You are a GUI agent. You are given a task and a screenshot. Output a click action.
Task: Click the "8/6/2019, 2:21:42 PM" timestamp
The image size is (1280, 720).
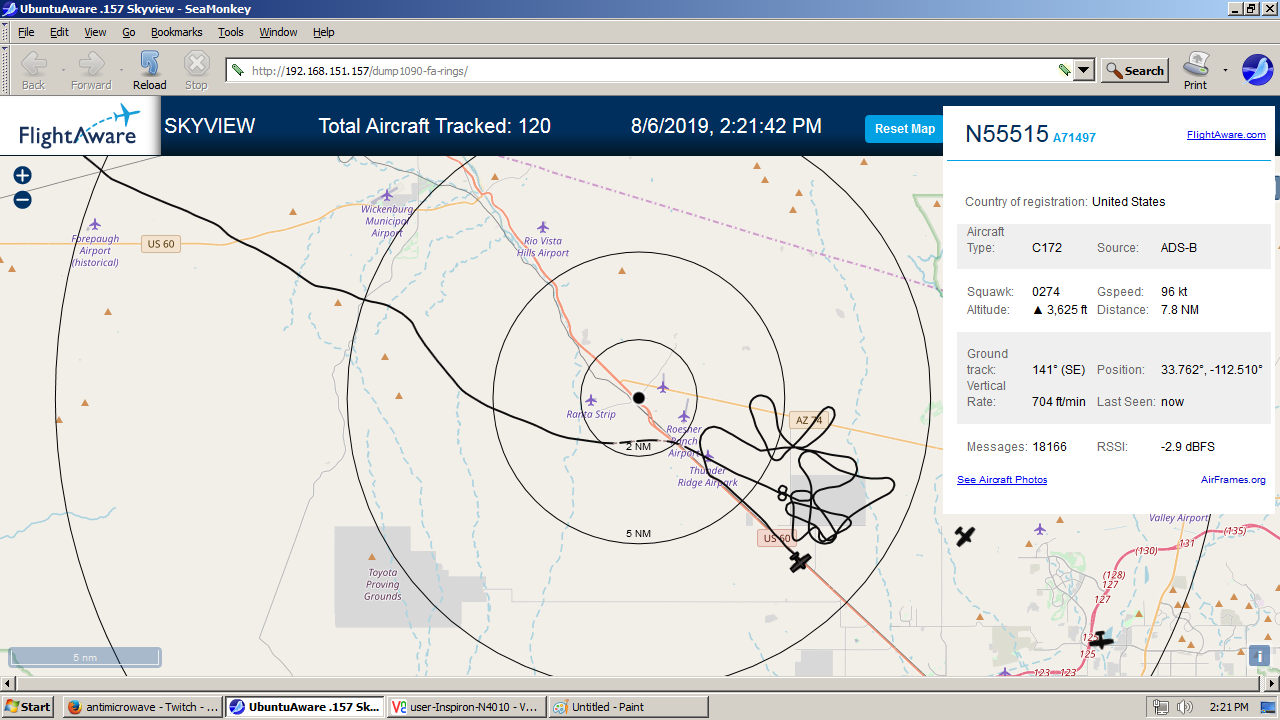[726, 126]
